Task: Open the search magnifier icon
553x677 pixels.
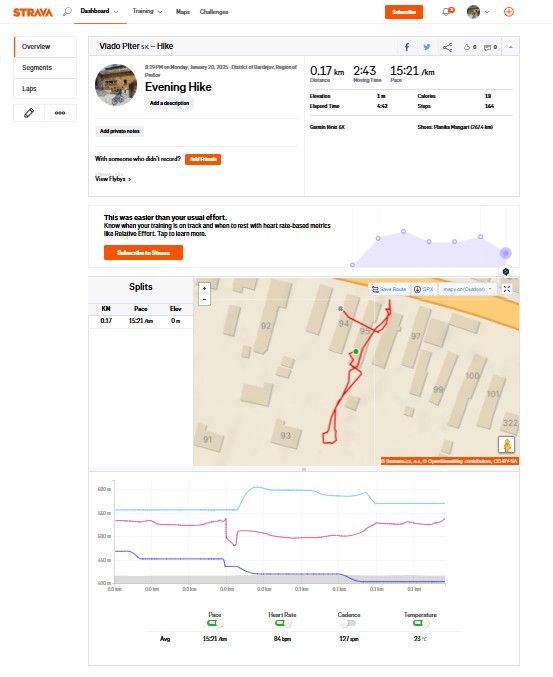Action: point(67,12)
